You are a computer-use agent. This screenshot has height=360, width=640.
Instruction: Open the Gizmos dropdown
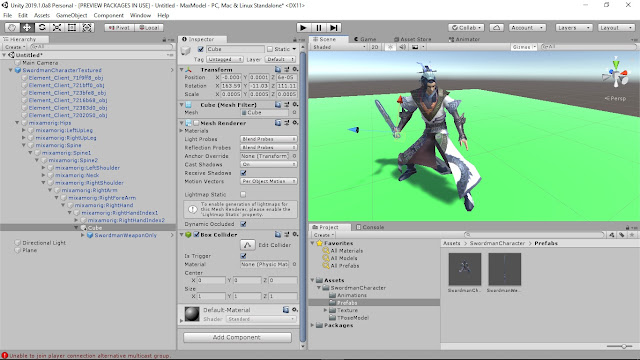tap(524, 47)
